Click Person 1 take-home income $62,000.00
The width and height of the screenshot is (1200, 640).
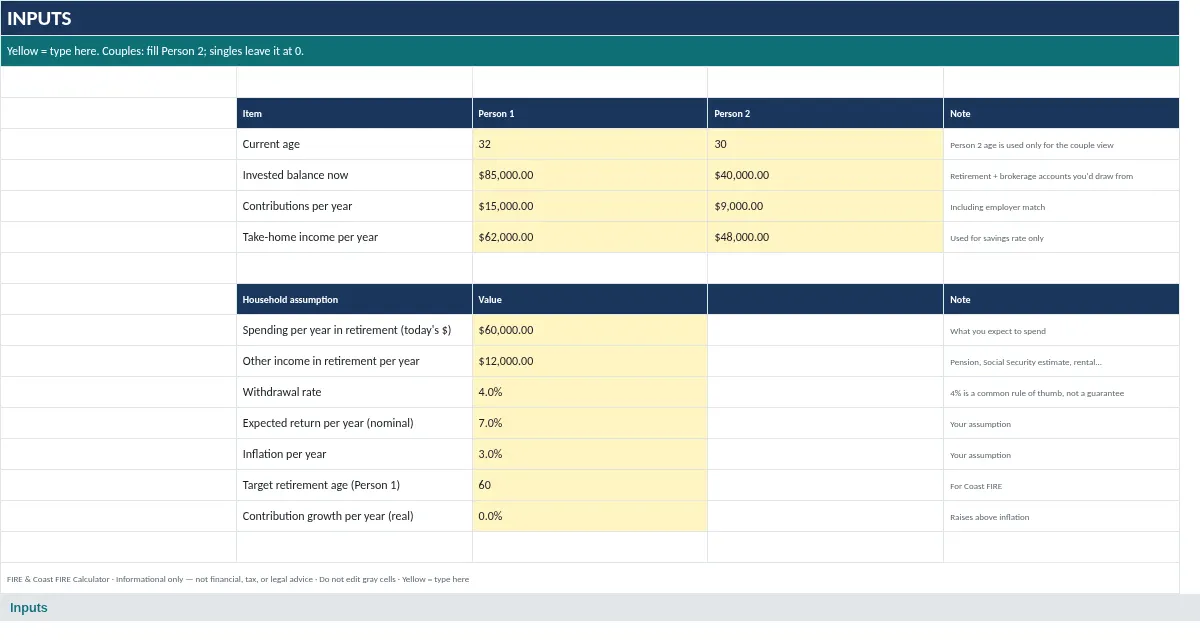click(590, 237)
